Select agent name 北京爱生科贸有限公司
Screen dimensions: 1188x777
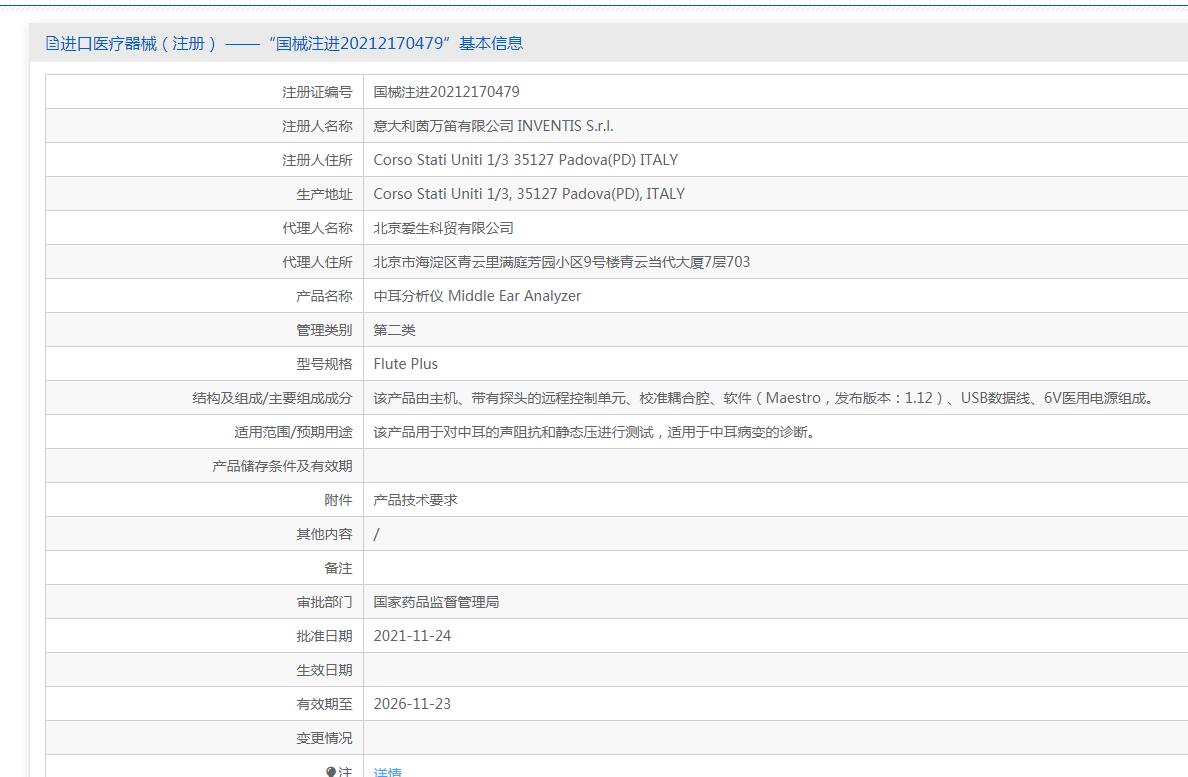[443, 228]
